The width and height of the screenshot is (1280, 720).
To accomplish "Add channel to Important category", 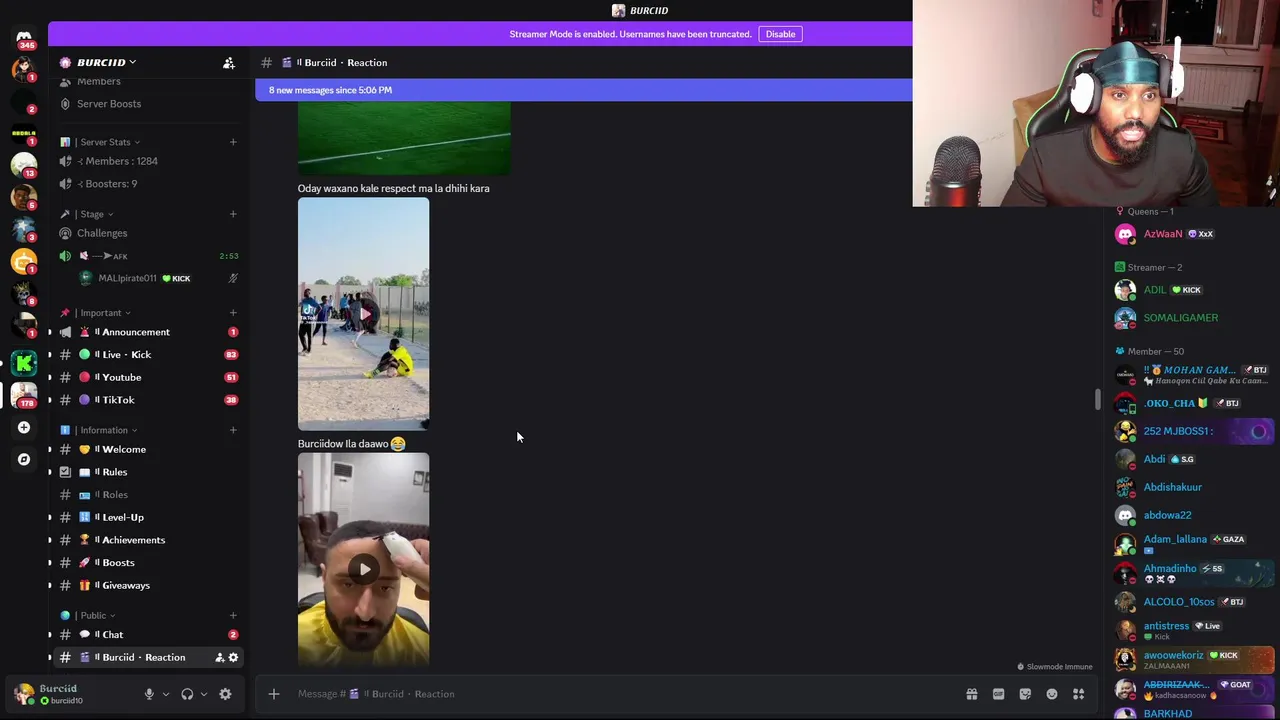I will click(233, 313).
